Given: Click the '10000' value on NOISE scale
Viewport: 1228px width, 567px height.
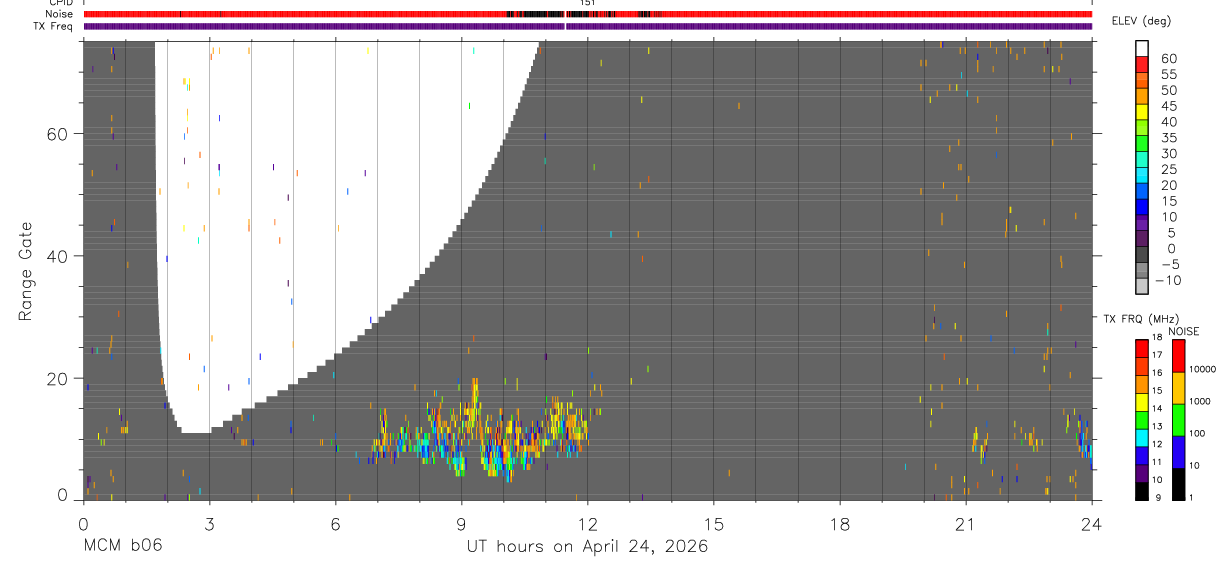Looking at the screenshot, I should [x=1203, y=369].
